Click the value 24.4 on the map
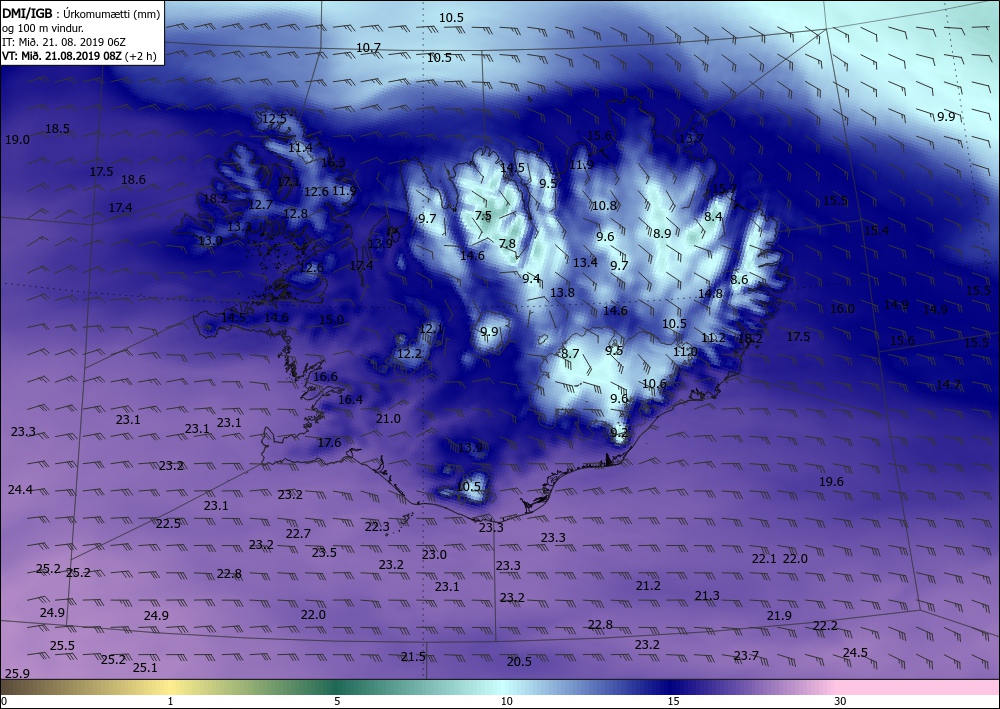1000x709 pixels. (20, 490)
